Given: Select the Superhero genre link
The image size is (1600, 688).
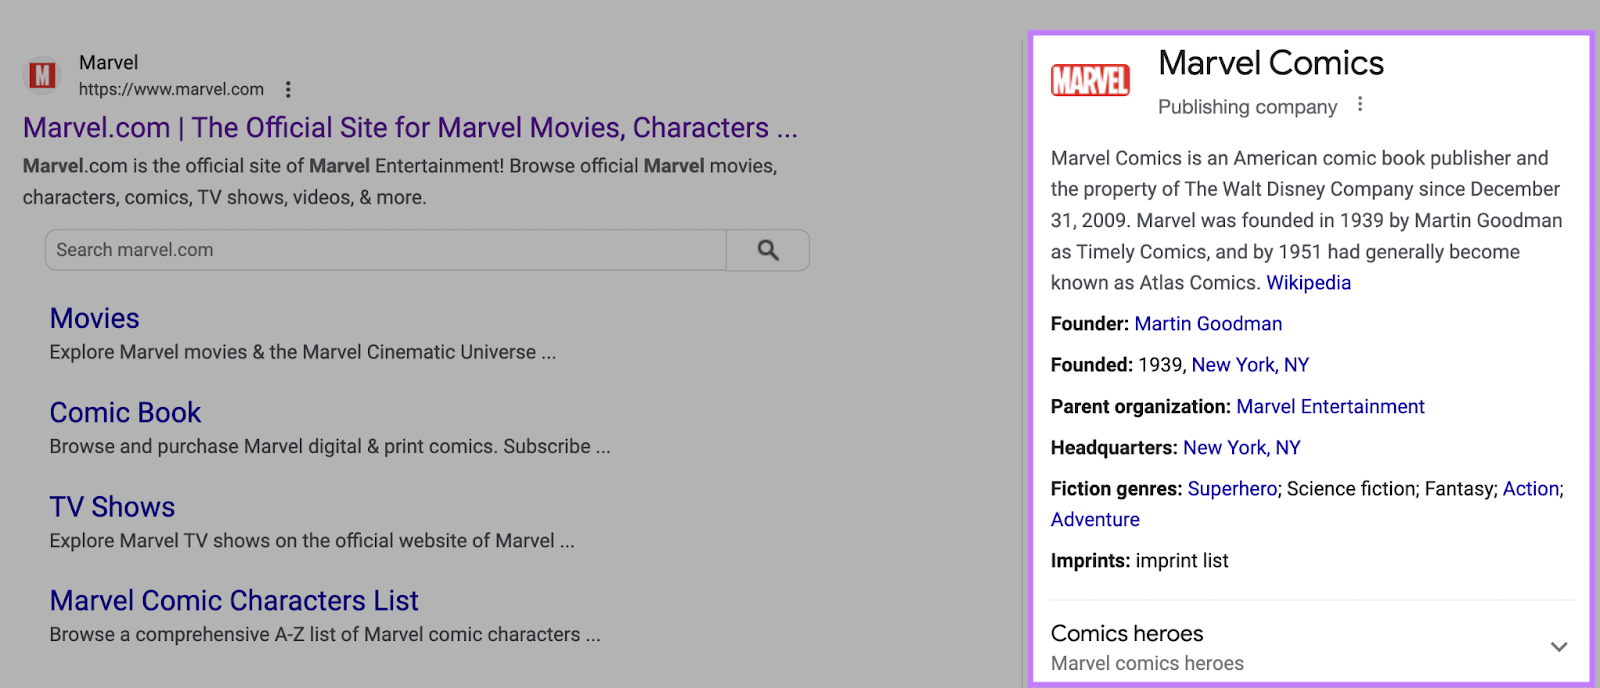Looking at the screenshot, I should point(1232,489).
